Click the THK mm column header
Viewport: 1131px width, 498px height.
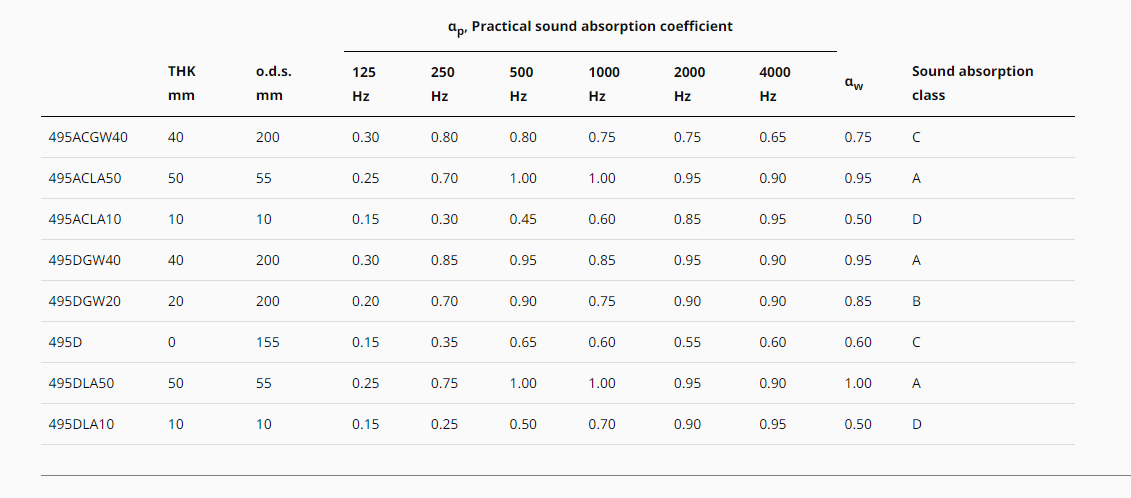click(182, 84)
